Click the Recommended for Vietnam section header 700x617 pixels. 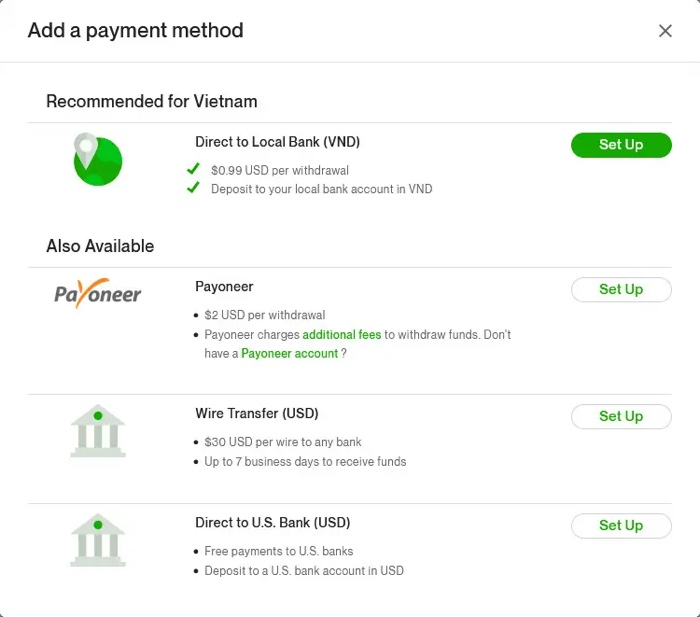[x=151, y=101]
